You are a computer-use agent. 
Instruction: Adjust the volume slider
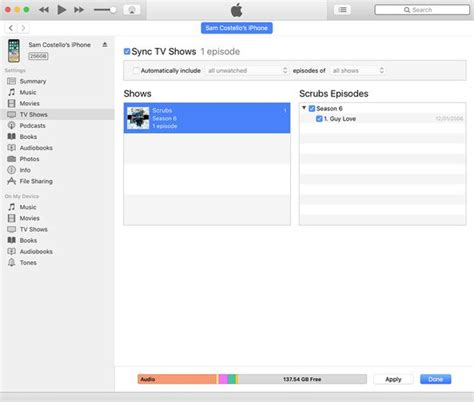(105, 10)
